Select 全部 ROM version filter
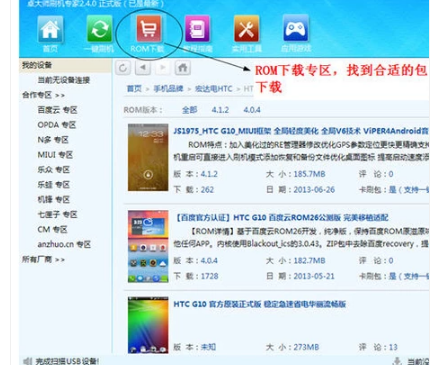This screenshot has height=365, width=438. pos(190,110)
